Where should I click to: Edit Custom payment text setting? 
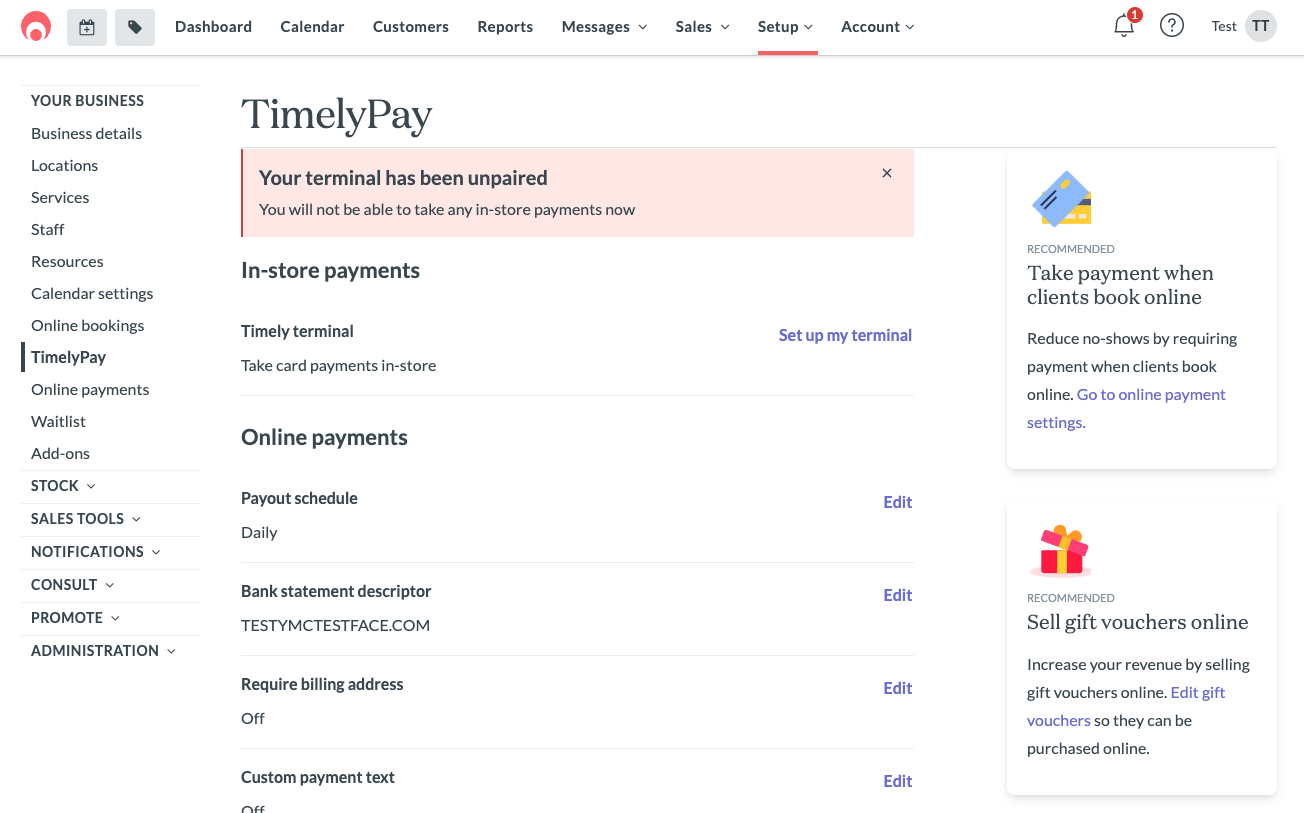click(x=897, y=782)
